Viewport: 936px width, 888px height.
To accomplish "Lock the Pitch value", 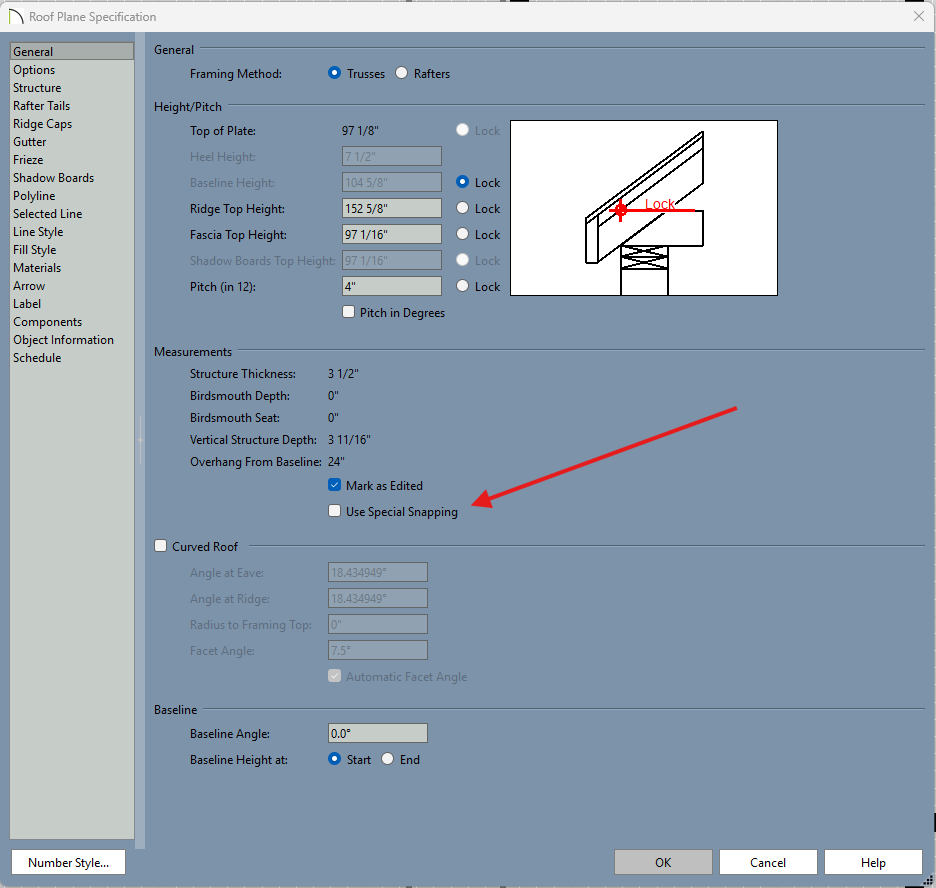I will 462,286.
